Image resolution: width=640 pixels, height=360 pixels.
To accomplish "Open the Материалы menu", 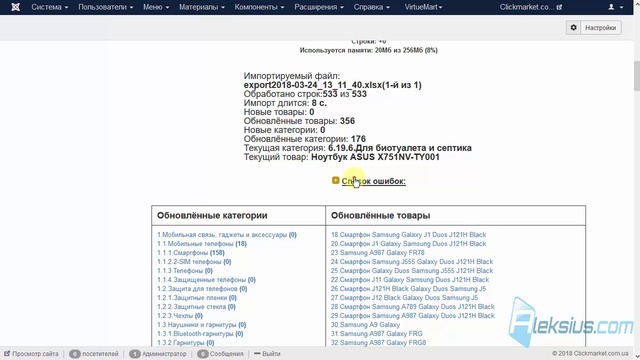I will [x=202, y=7].
